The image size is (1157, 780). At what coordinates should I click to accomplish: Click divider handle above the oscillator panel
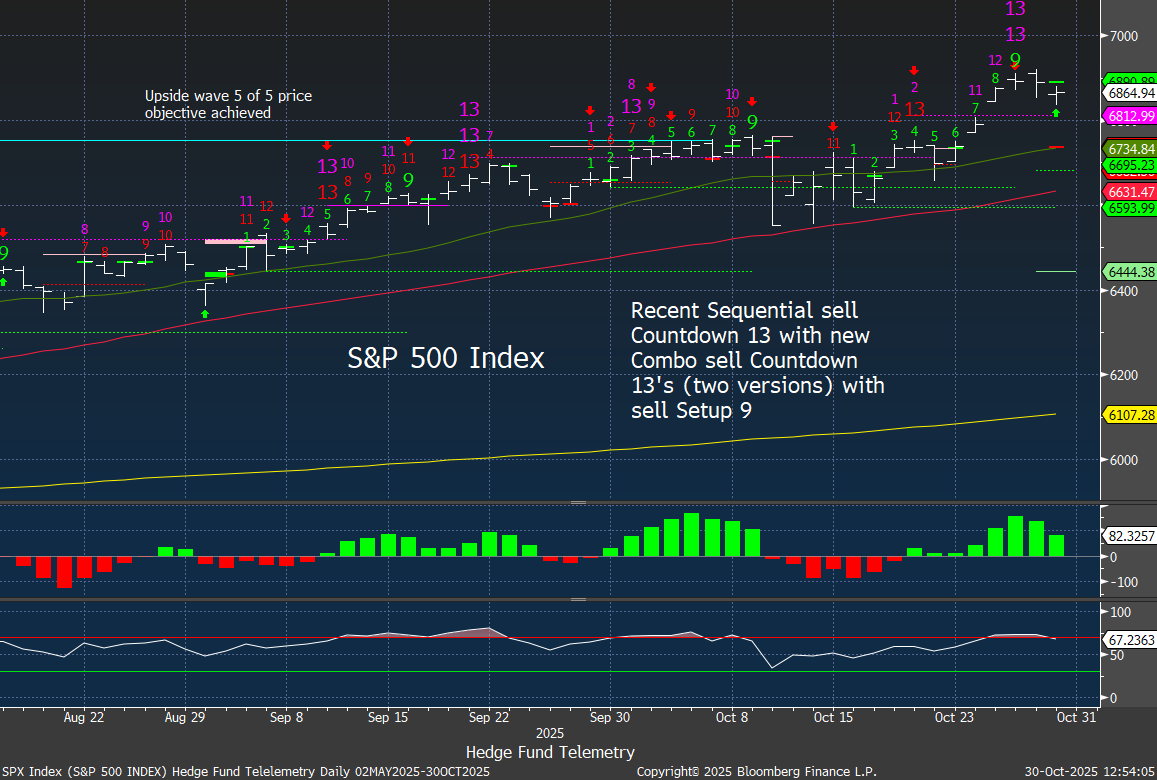tap(578, 600)
